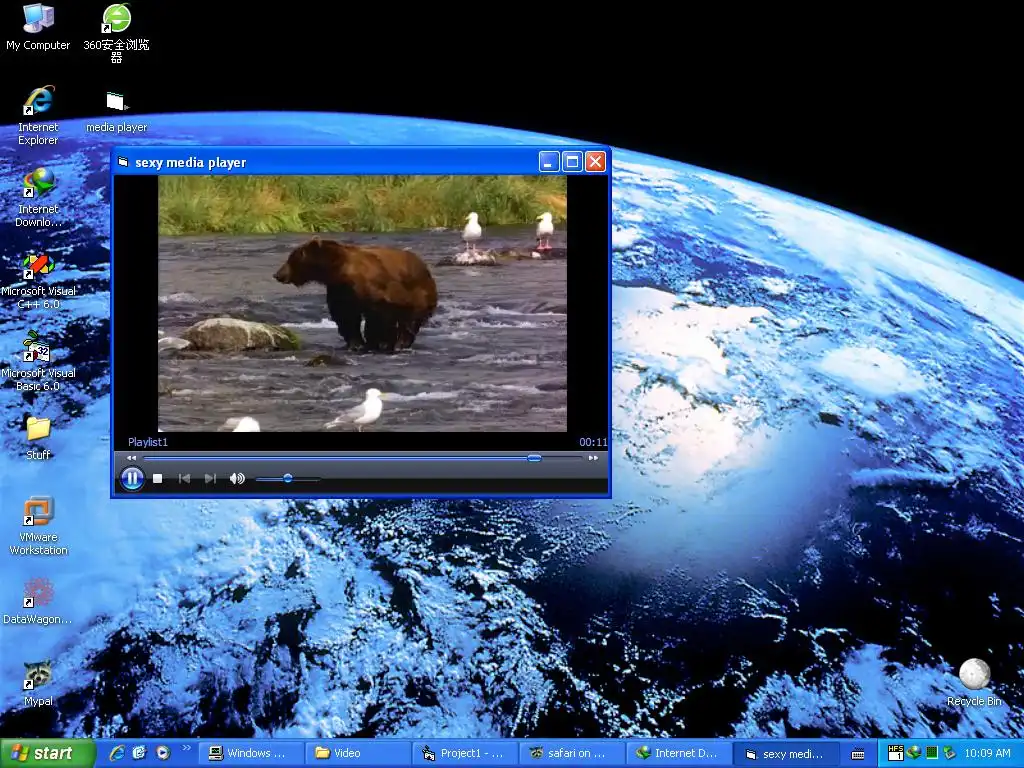Click the bear video frame in the player
Viewport: 1024px width, 768px height.
362,303
